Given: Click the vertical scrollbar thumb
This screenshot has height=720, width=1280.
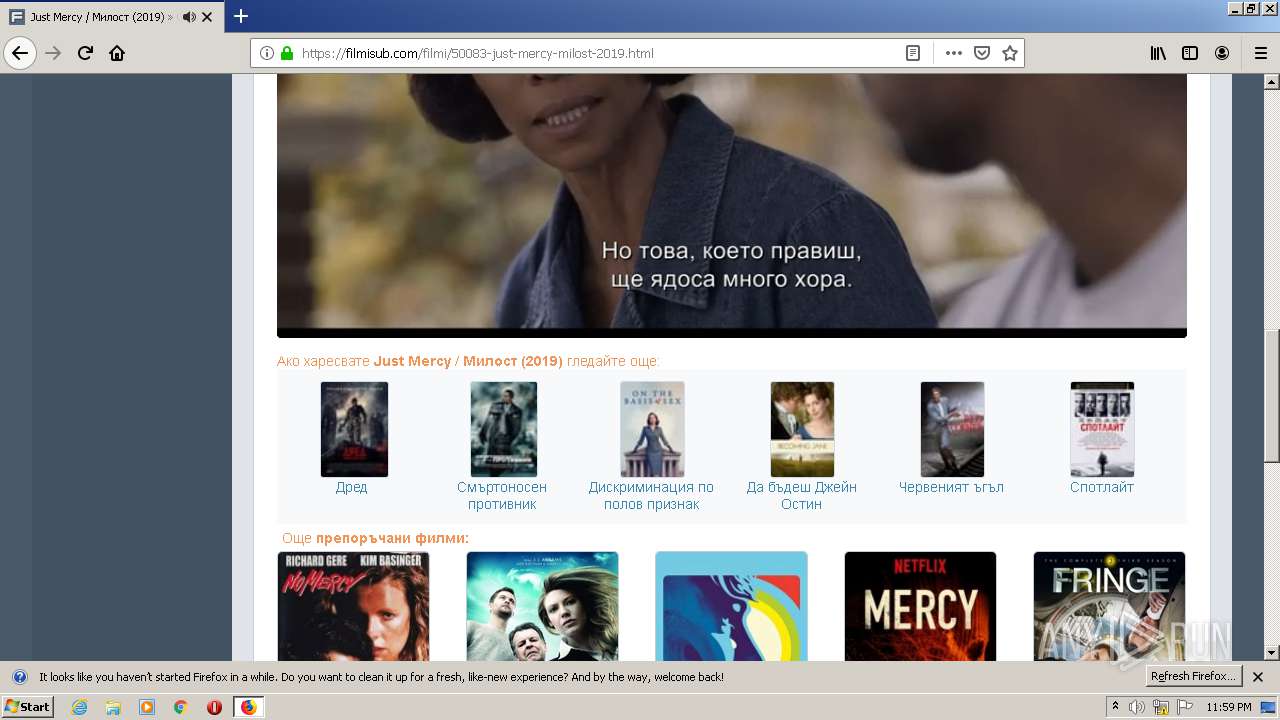Looking at the screenshot, I should [1272, 396].
